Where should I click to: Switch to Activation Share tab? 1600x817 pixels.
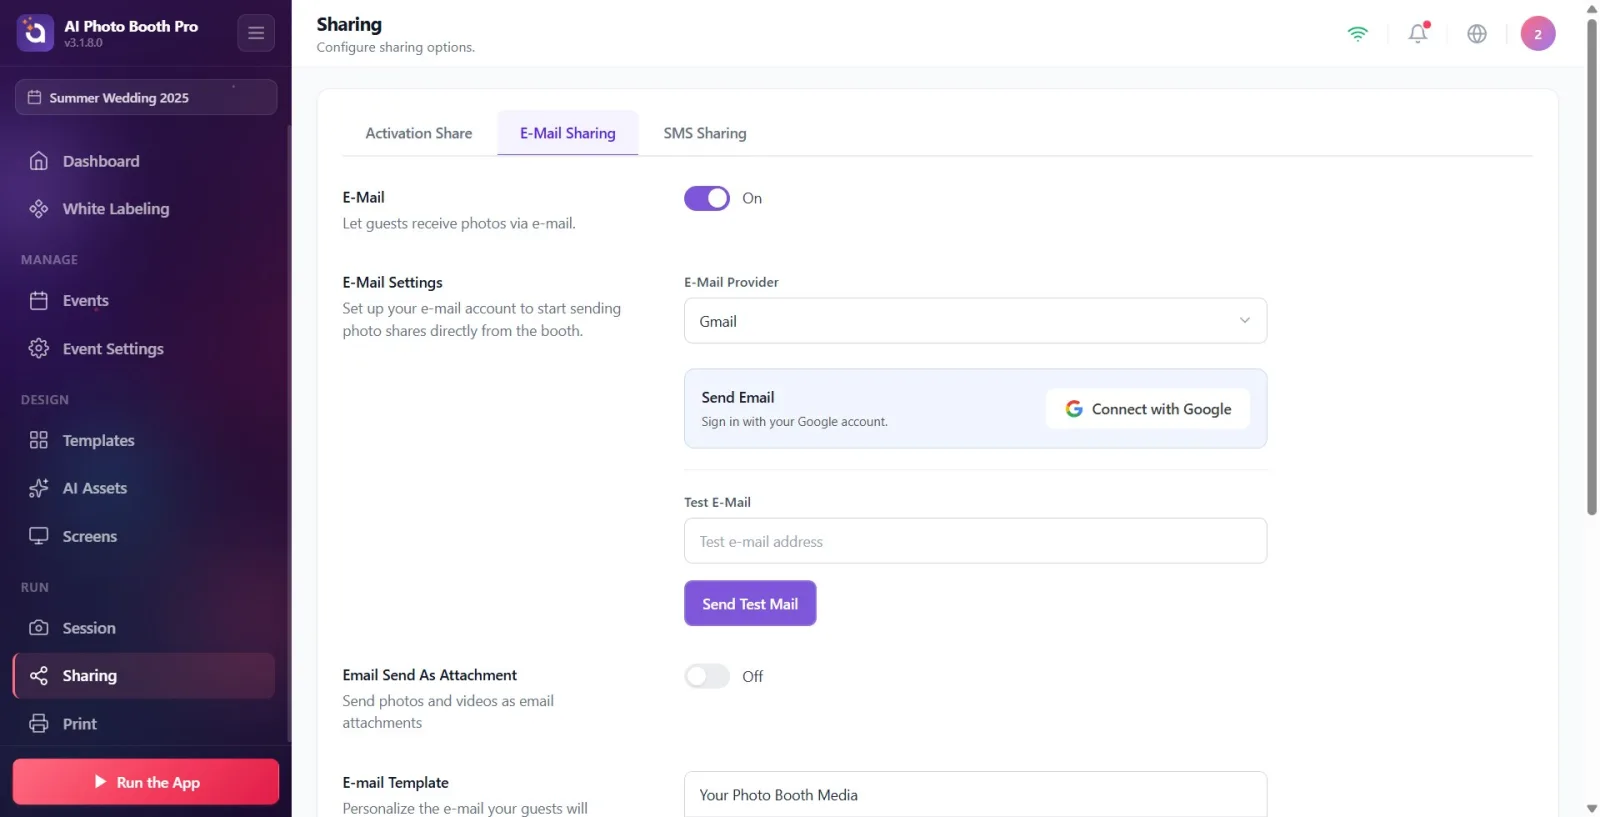[419, 133]
